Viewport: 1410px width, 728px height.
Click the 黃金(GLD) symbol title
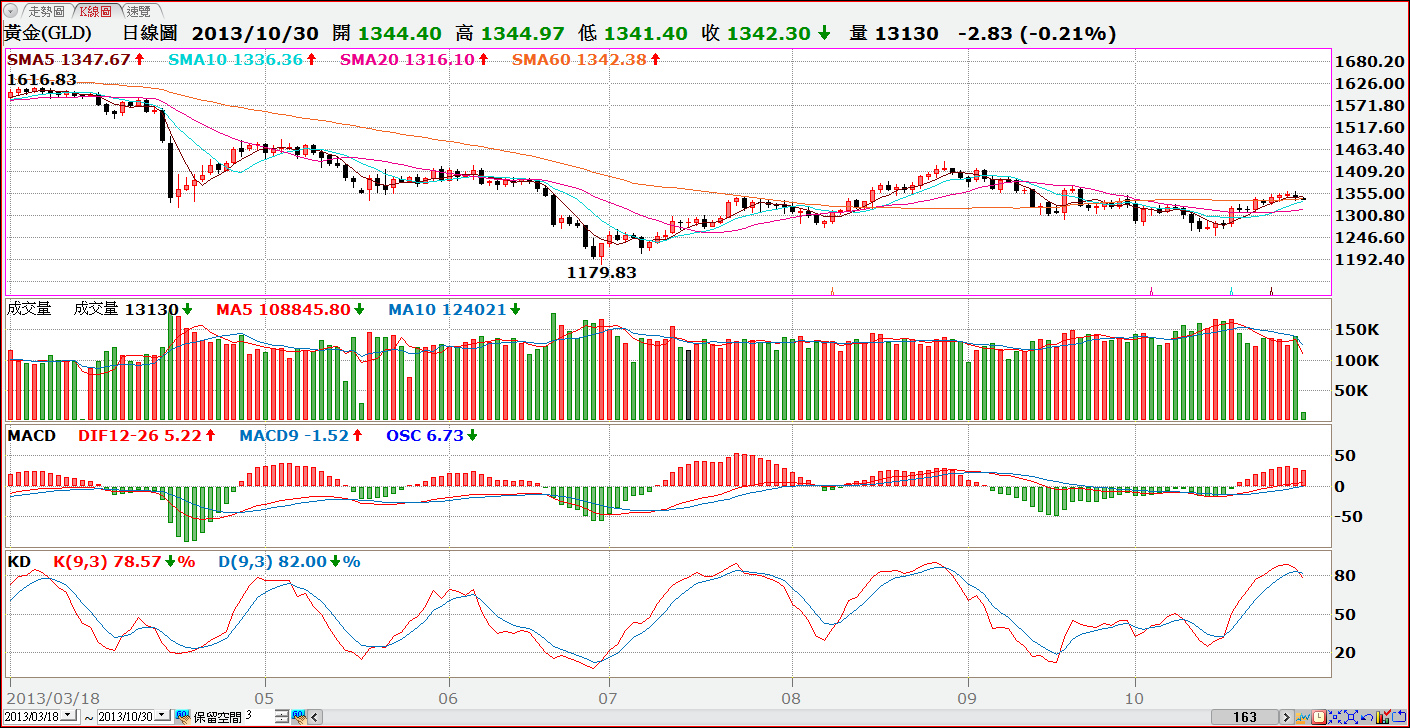[48, 34]
